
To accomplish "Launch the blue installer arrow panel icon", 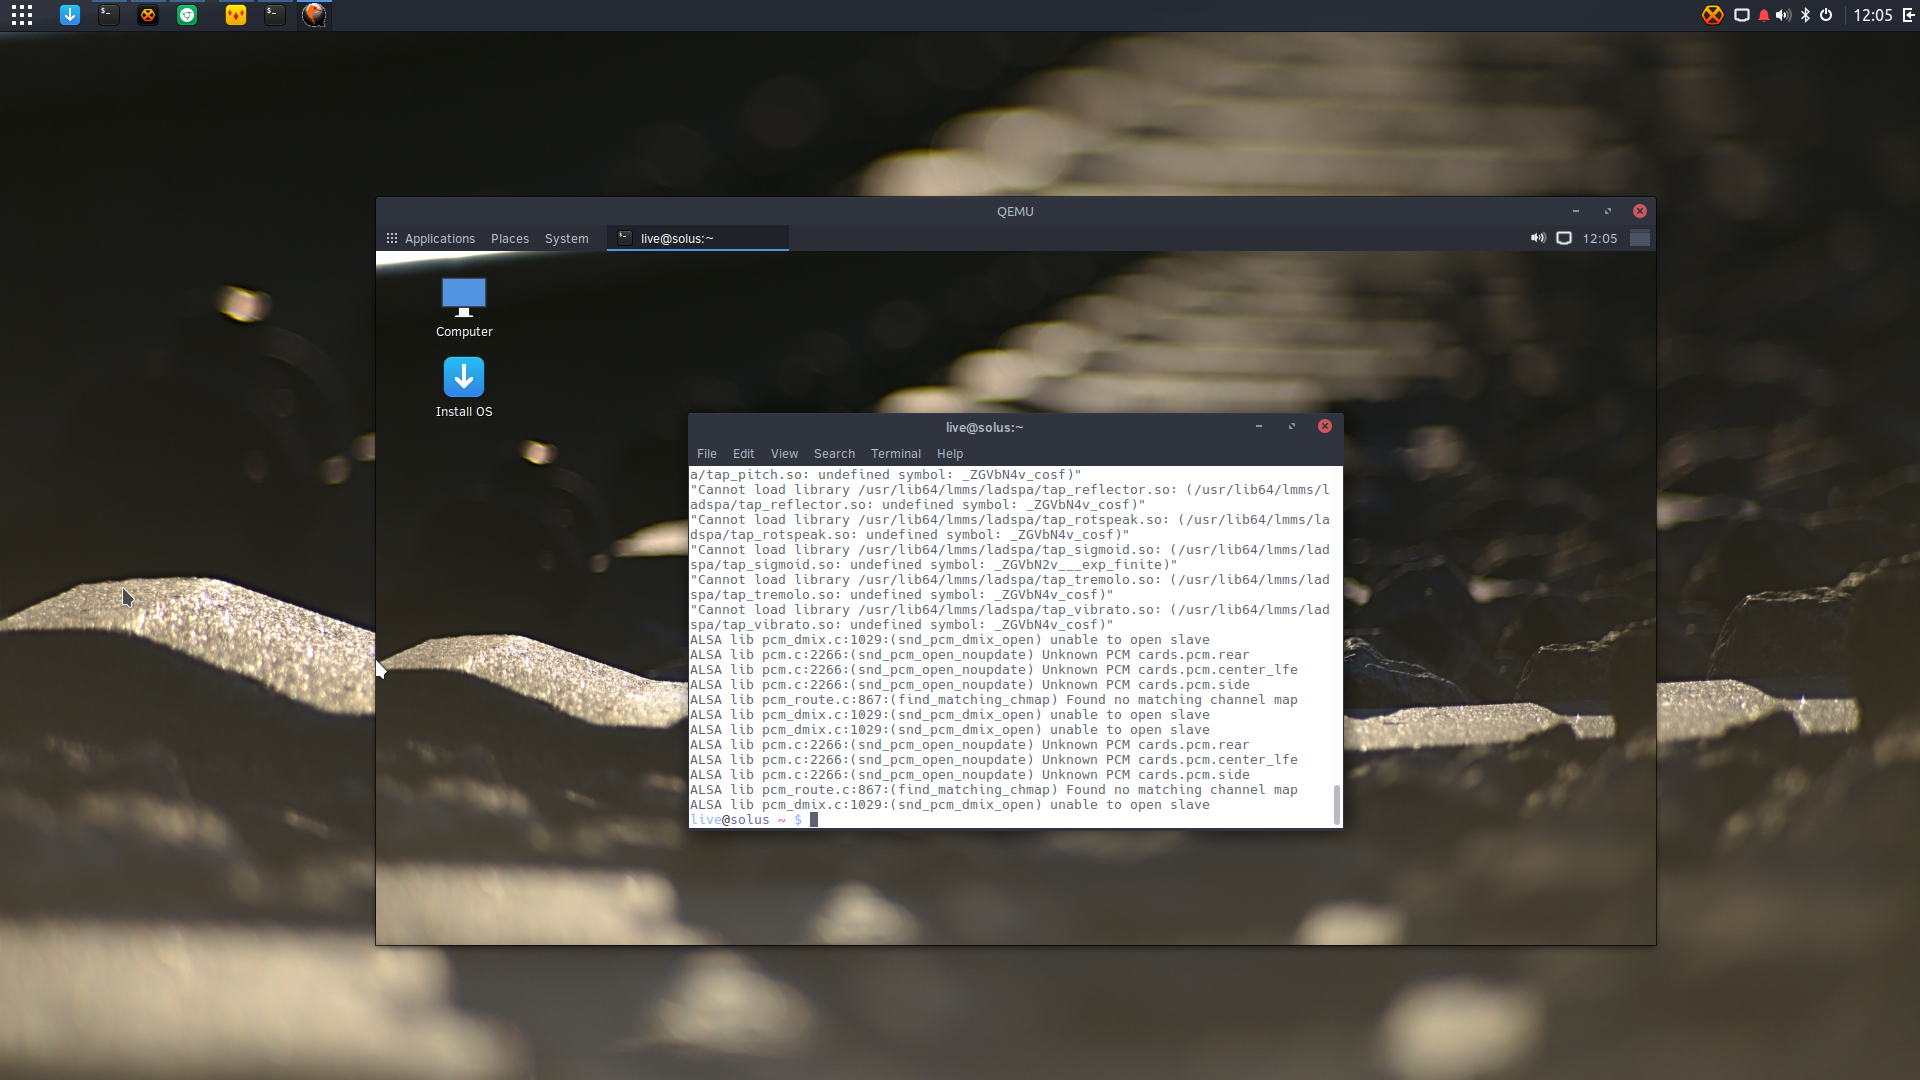I will [70, 15].
